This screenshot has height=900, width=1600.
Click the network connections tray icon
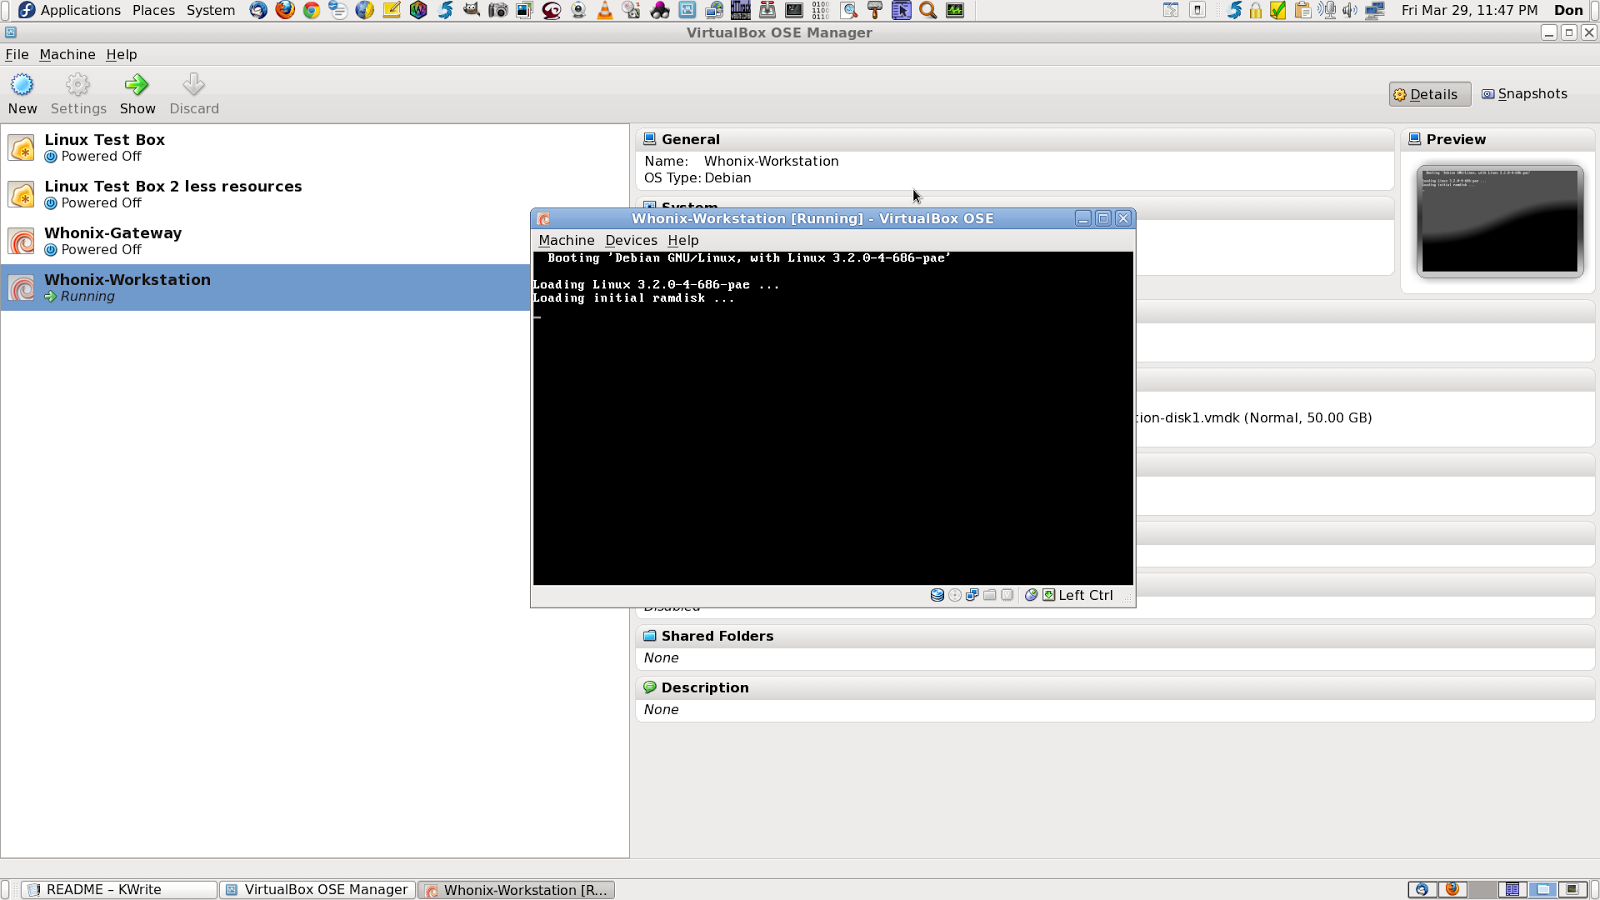[1375, 10]
